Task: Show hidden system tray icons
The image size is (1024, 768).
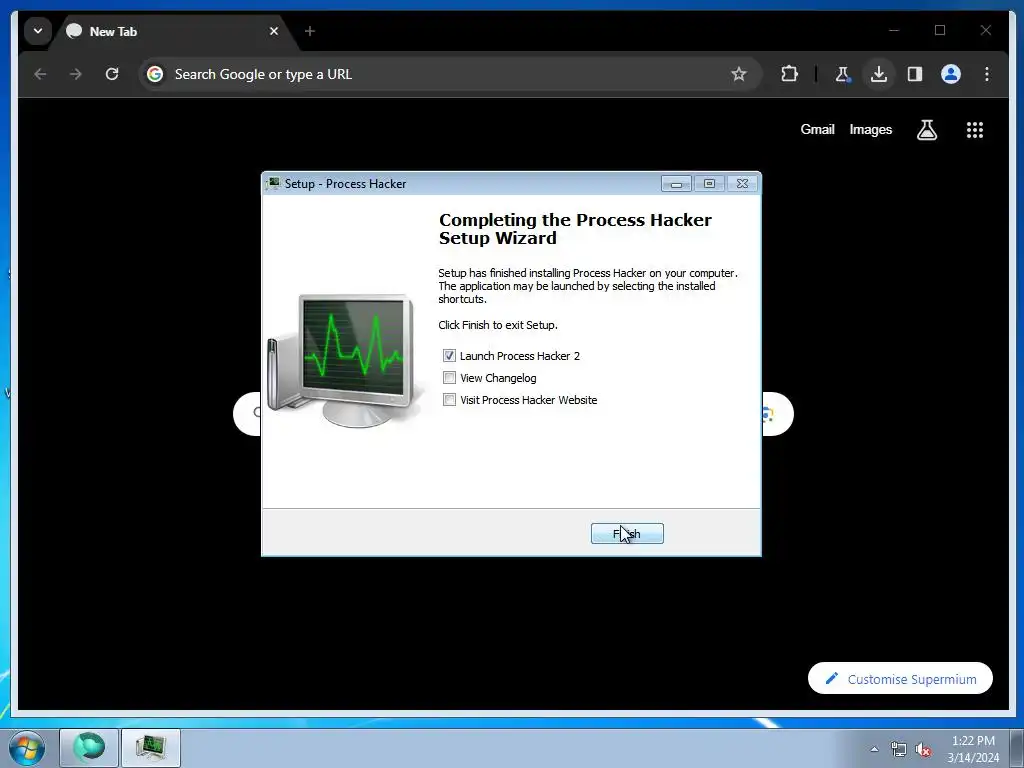Action: pos(874,749)
